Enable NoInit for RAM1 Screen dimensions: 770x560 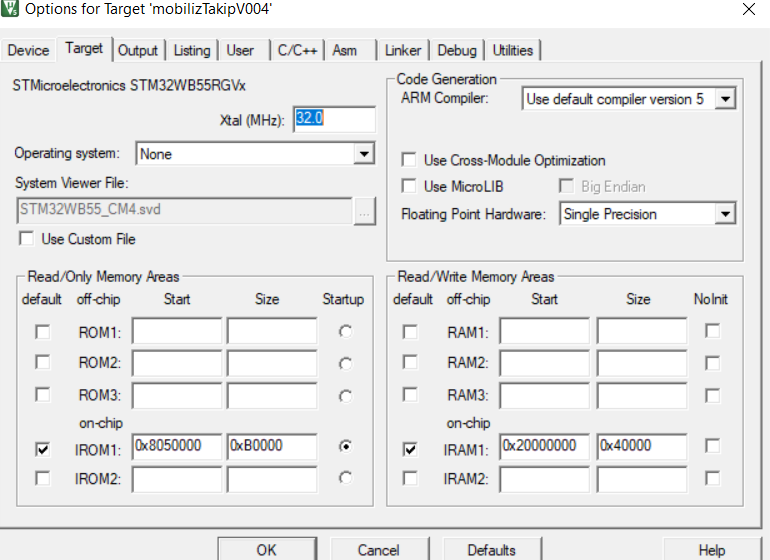coord(713,331)
